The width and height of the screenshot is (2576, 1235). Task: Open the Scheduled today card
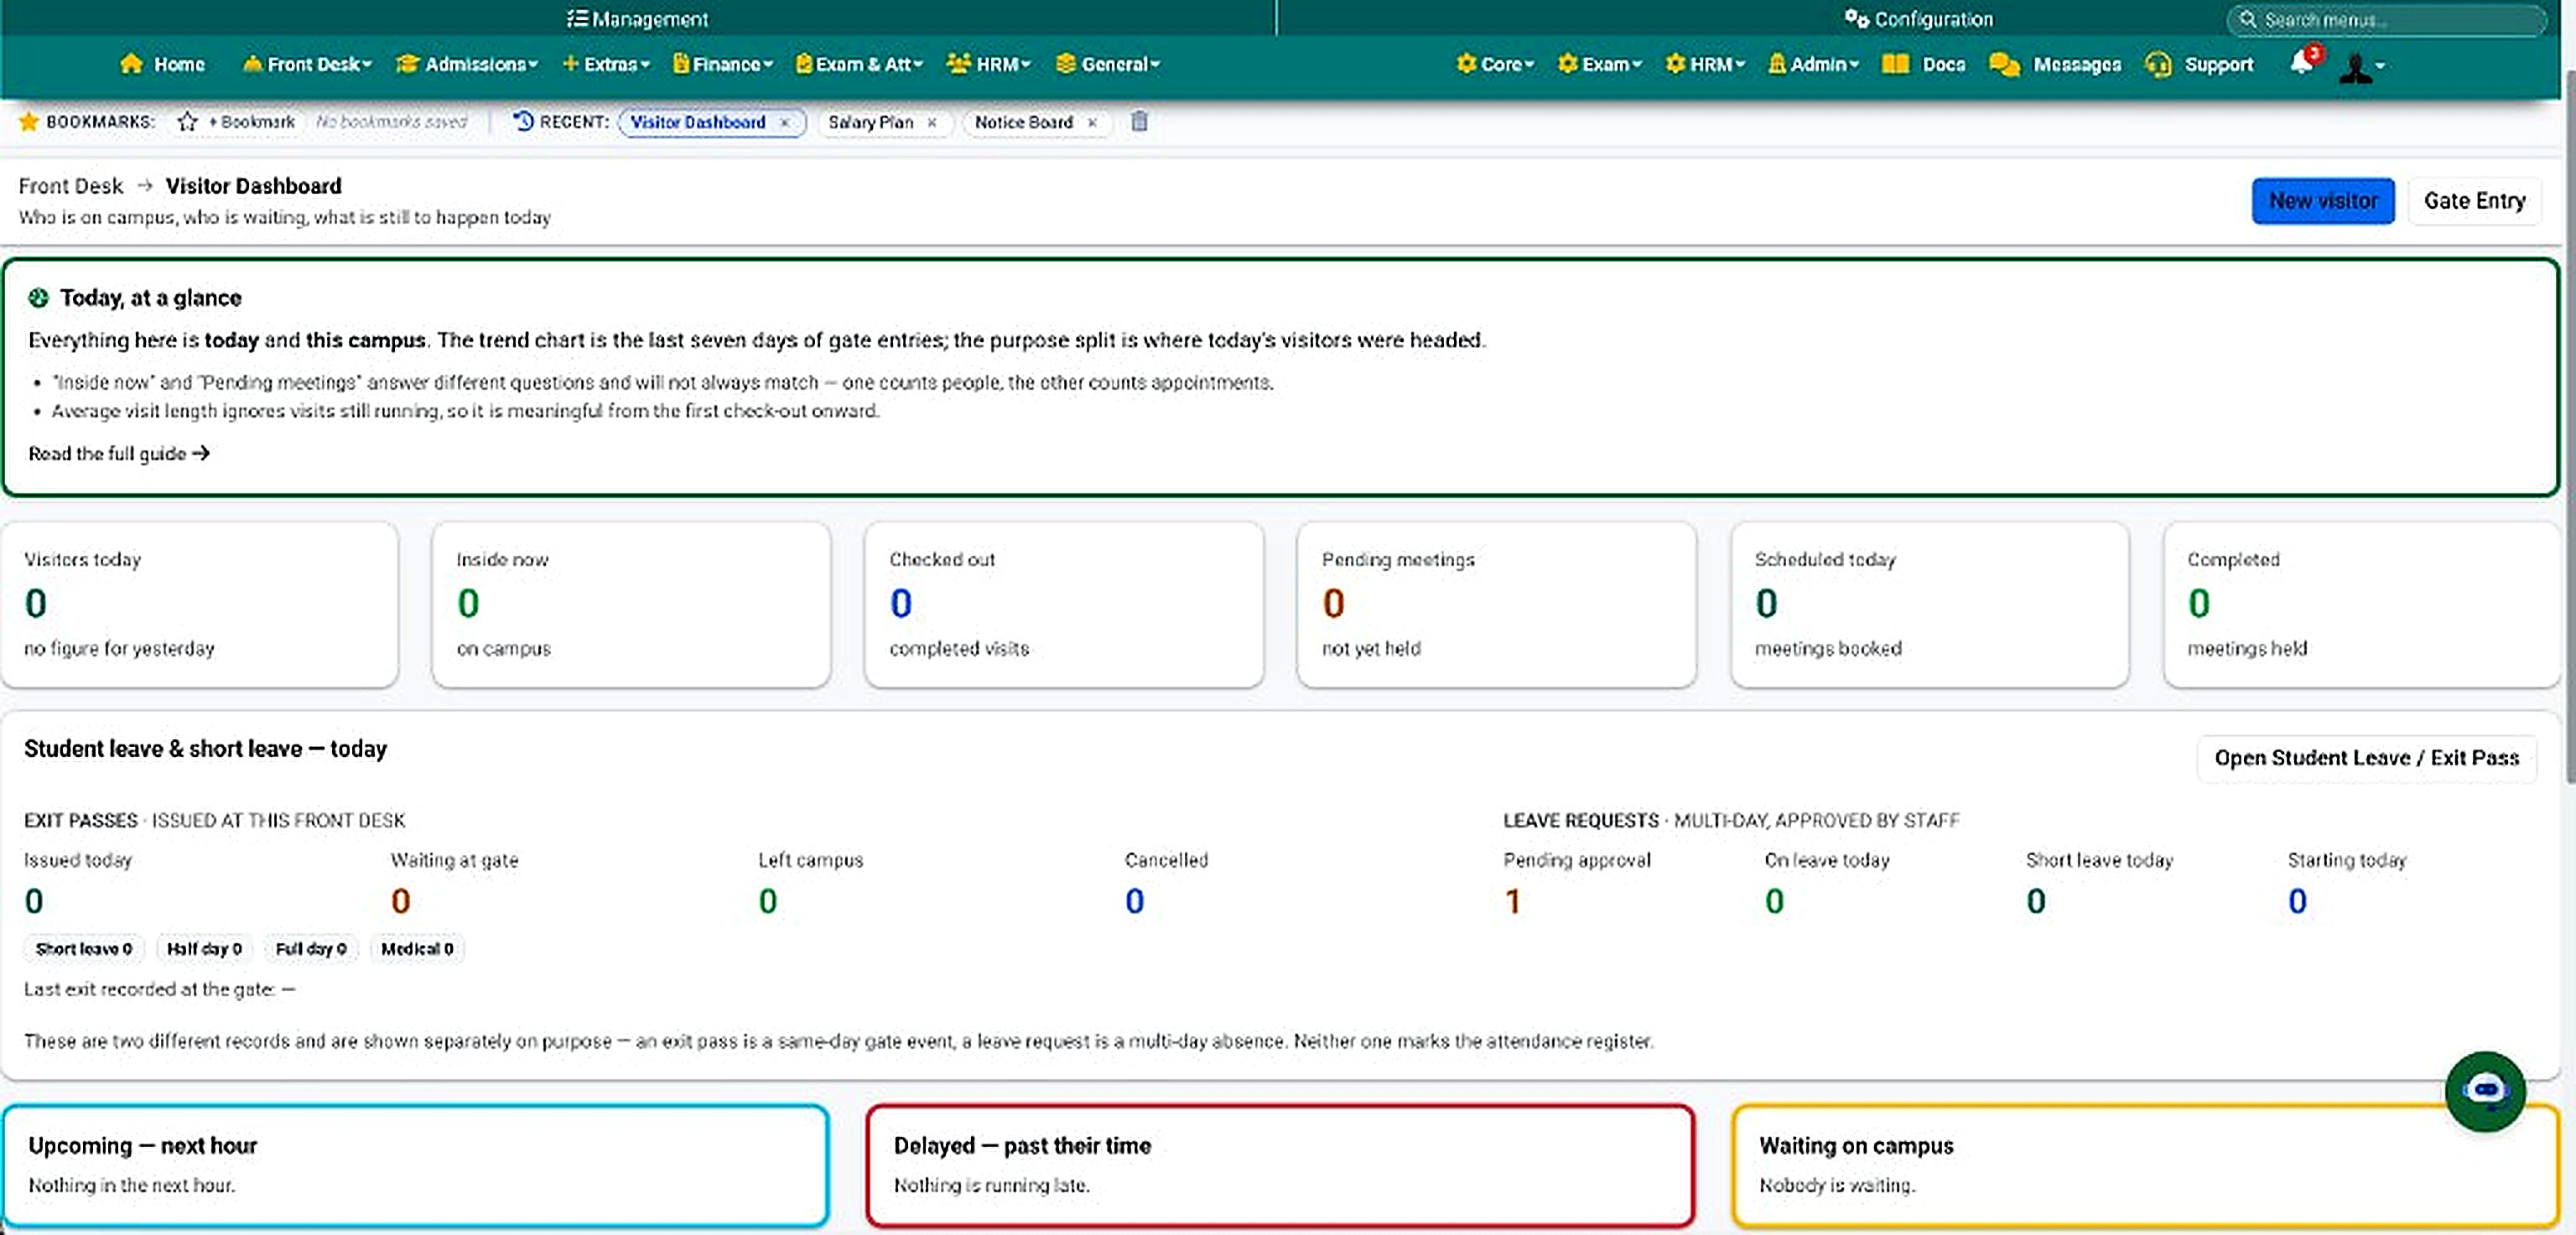pyautogui.click(x=1929, y=605)
